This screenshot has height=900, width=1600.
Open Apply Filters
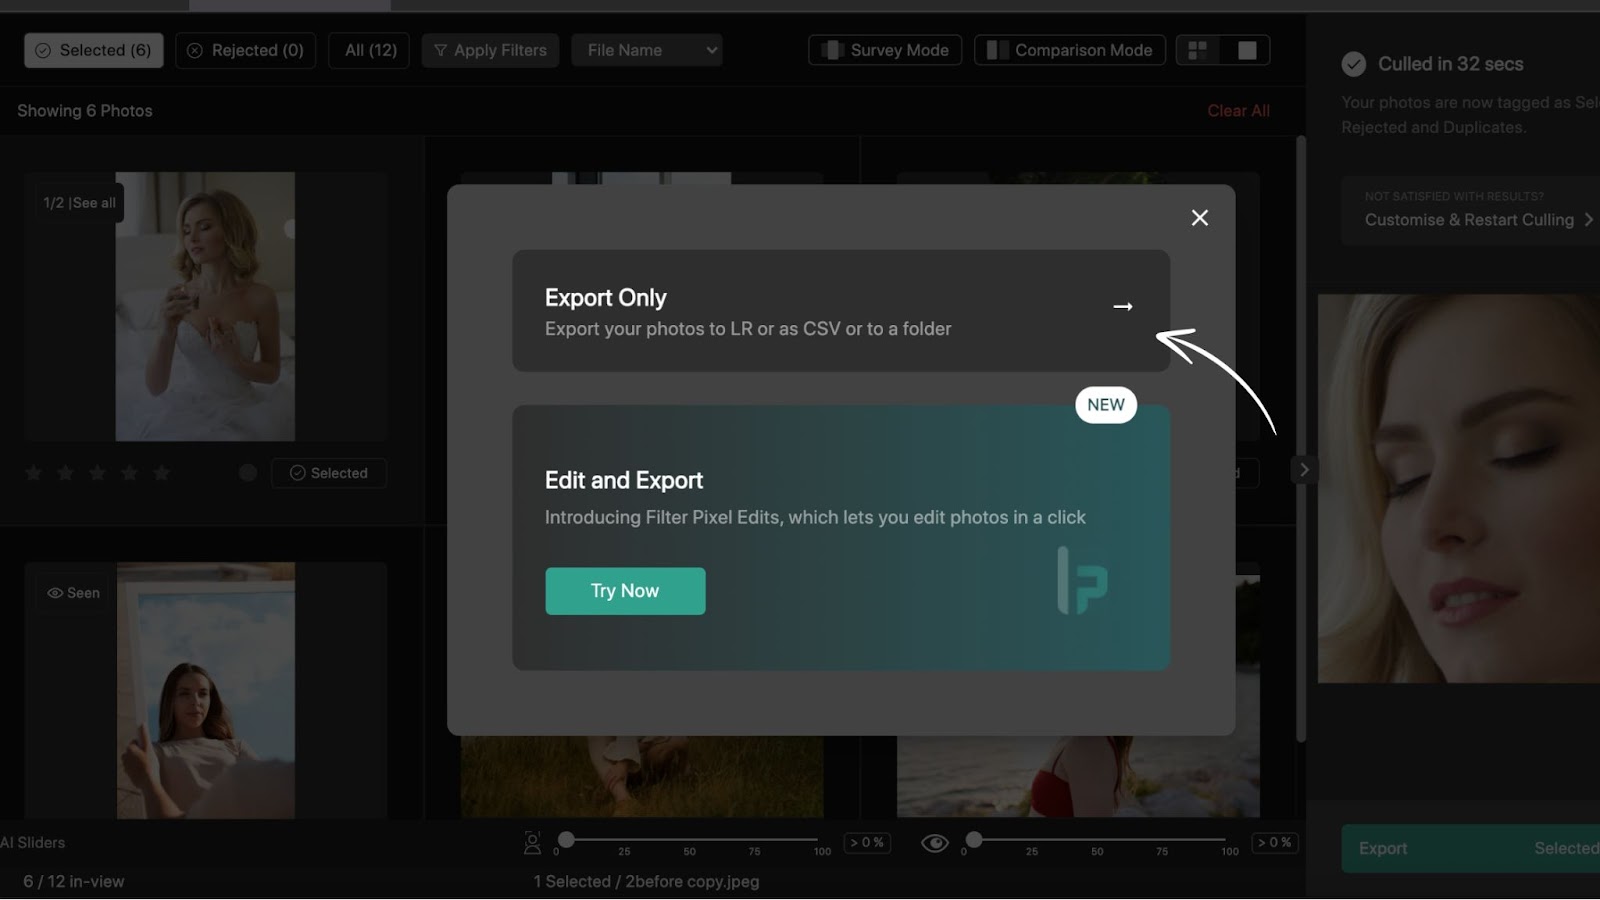coord(490,50)
